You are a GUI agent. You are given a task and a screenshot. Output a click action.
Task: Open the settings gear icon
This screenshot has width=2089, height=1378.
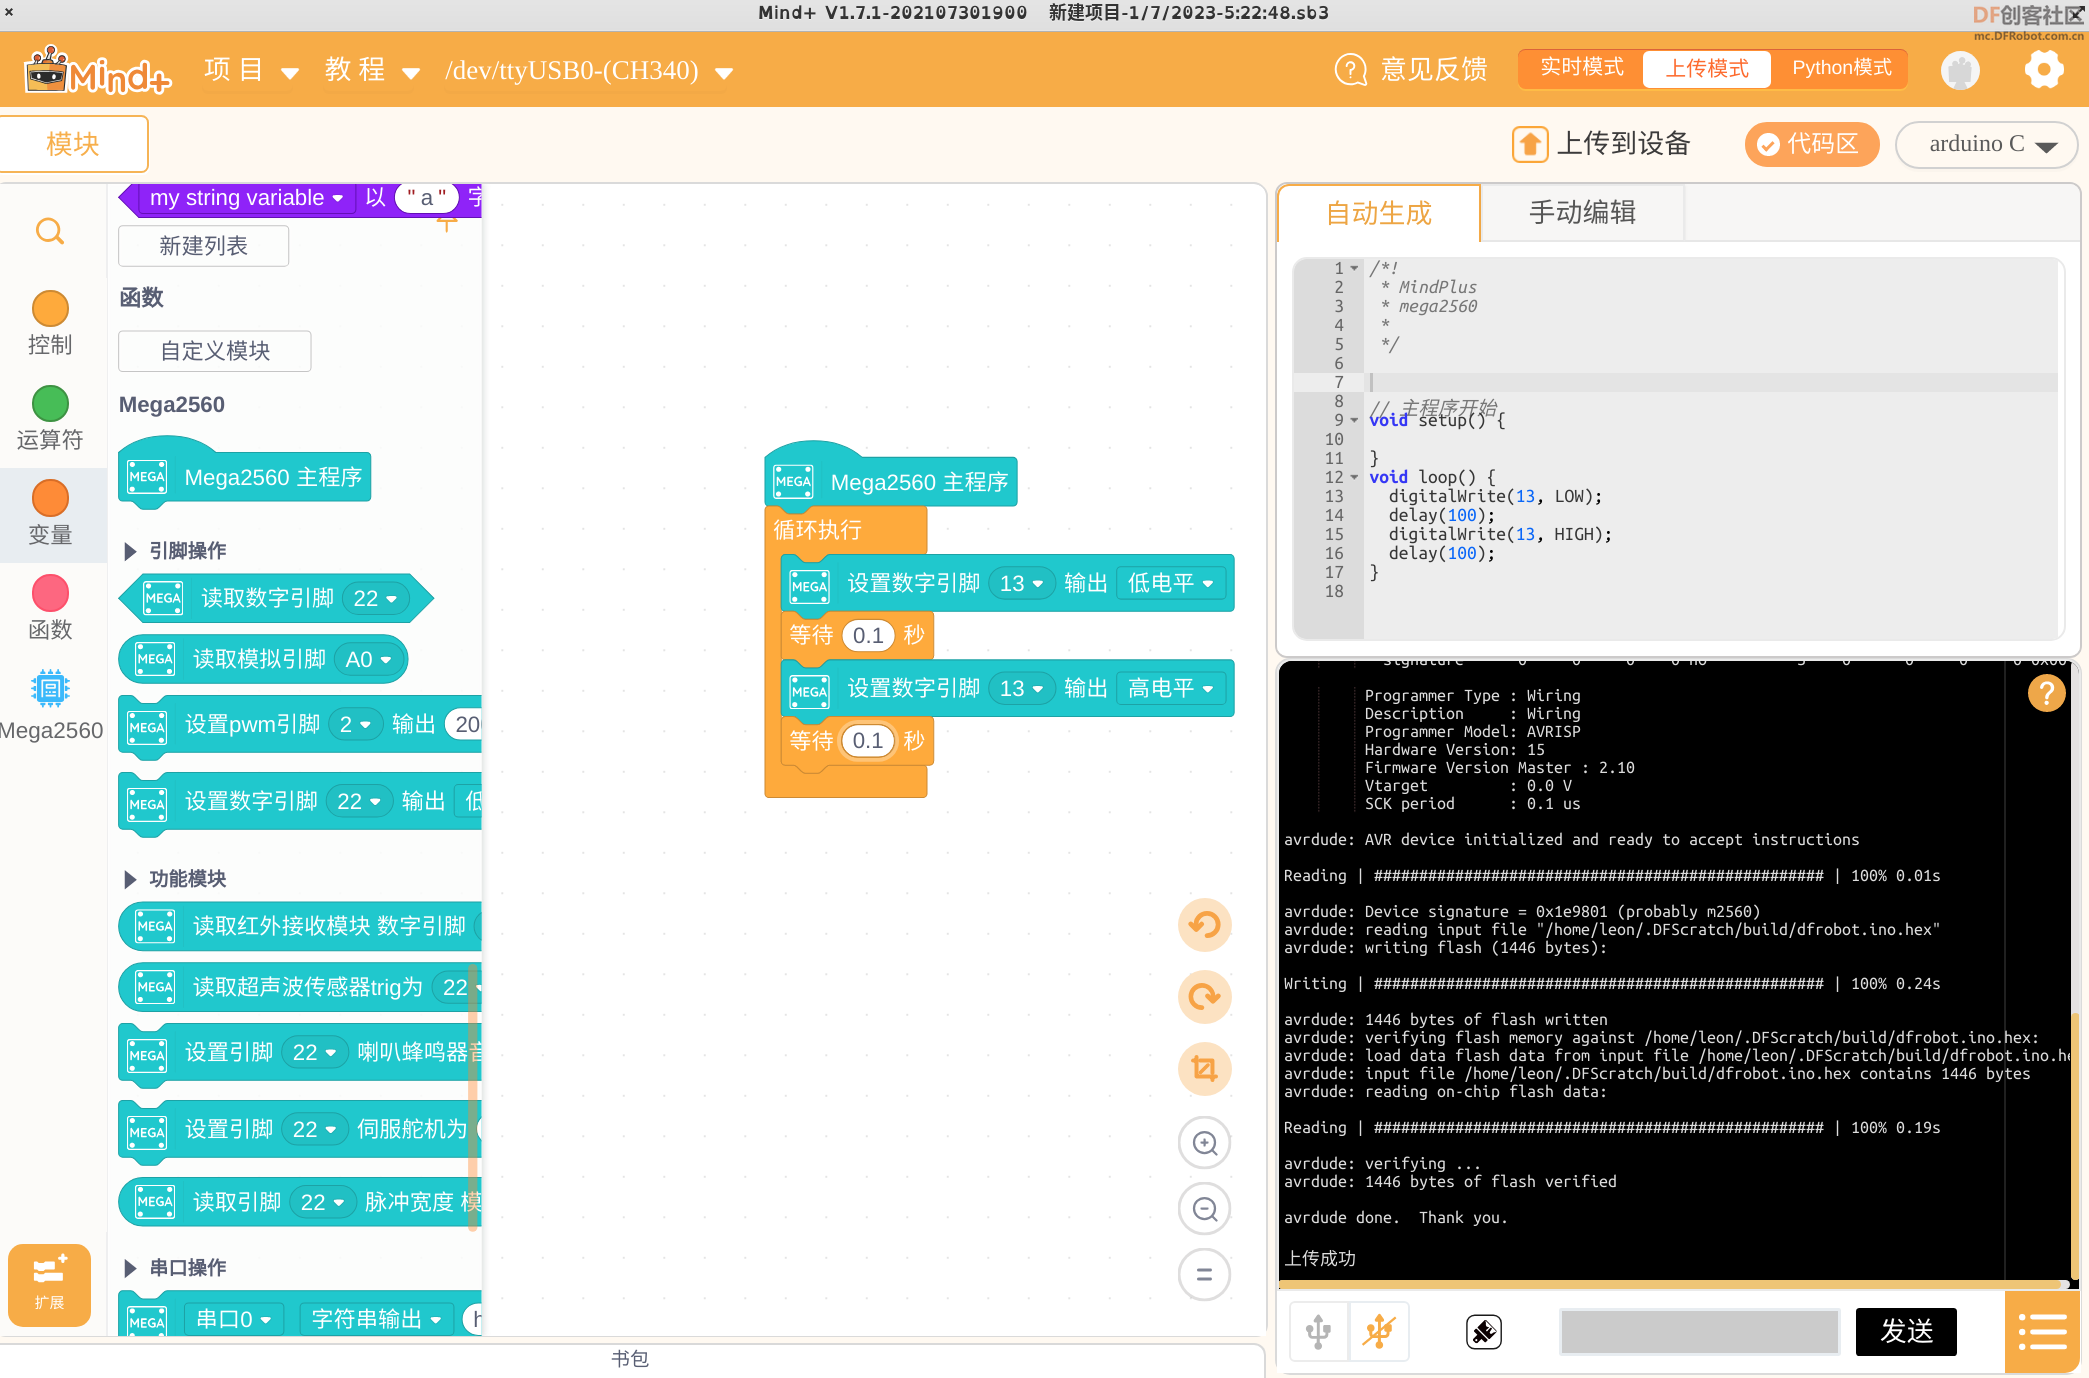(x=2044, y=69)
